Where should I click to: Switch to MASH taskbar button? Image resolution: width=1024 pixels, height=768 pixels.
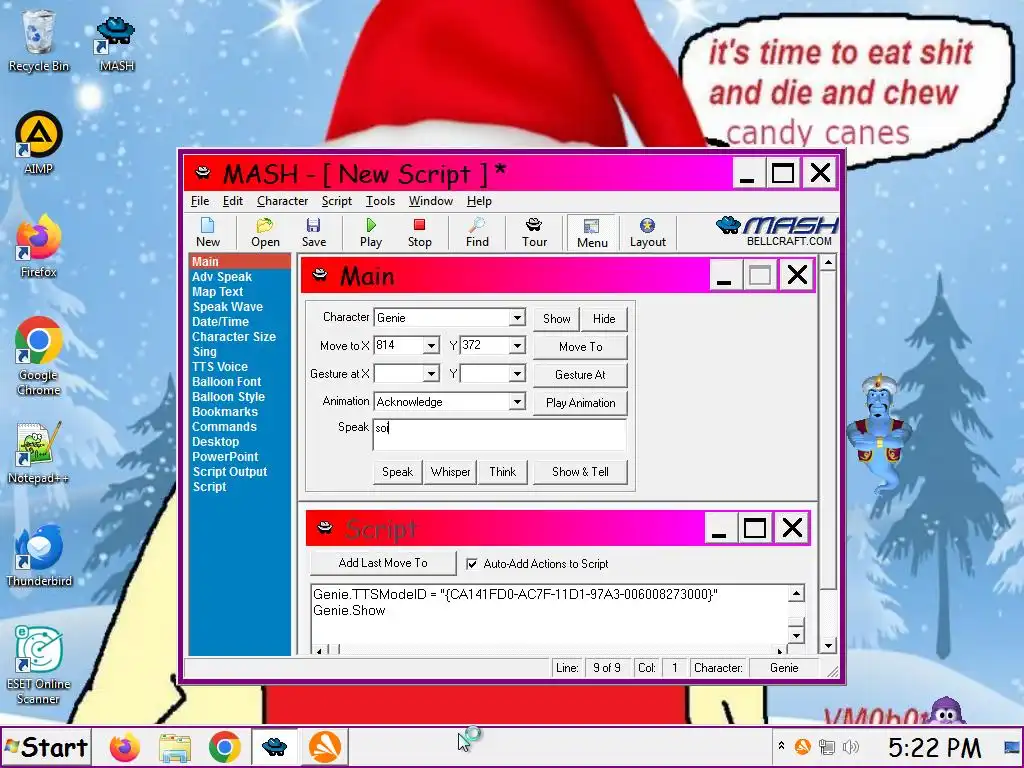[274, 747]
